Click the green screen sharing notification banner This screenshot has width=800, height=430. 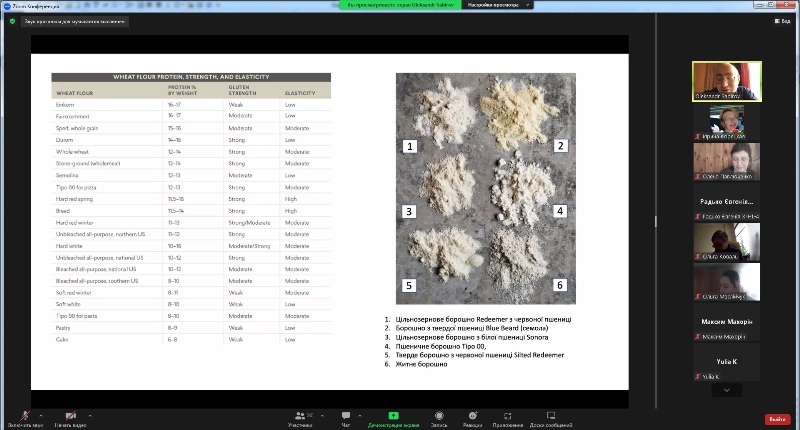tap(399, 6)
